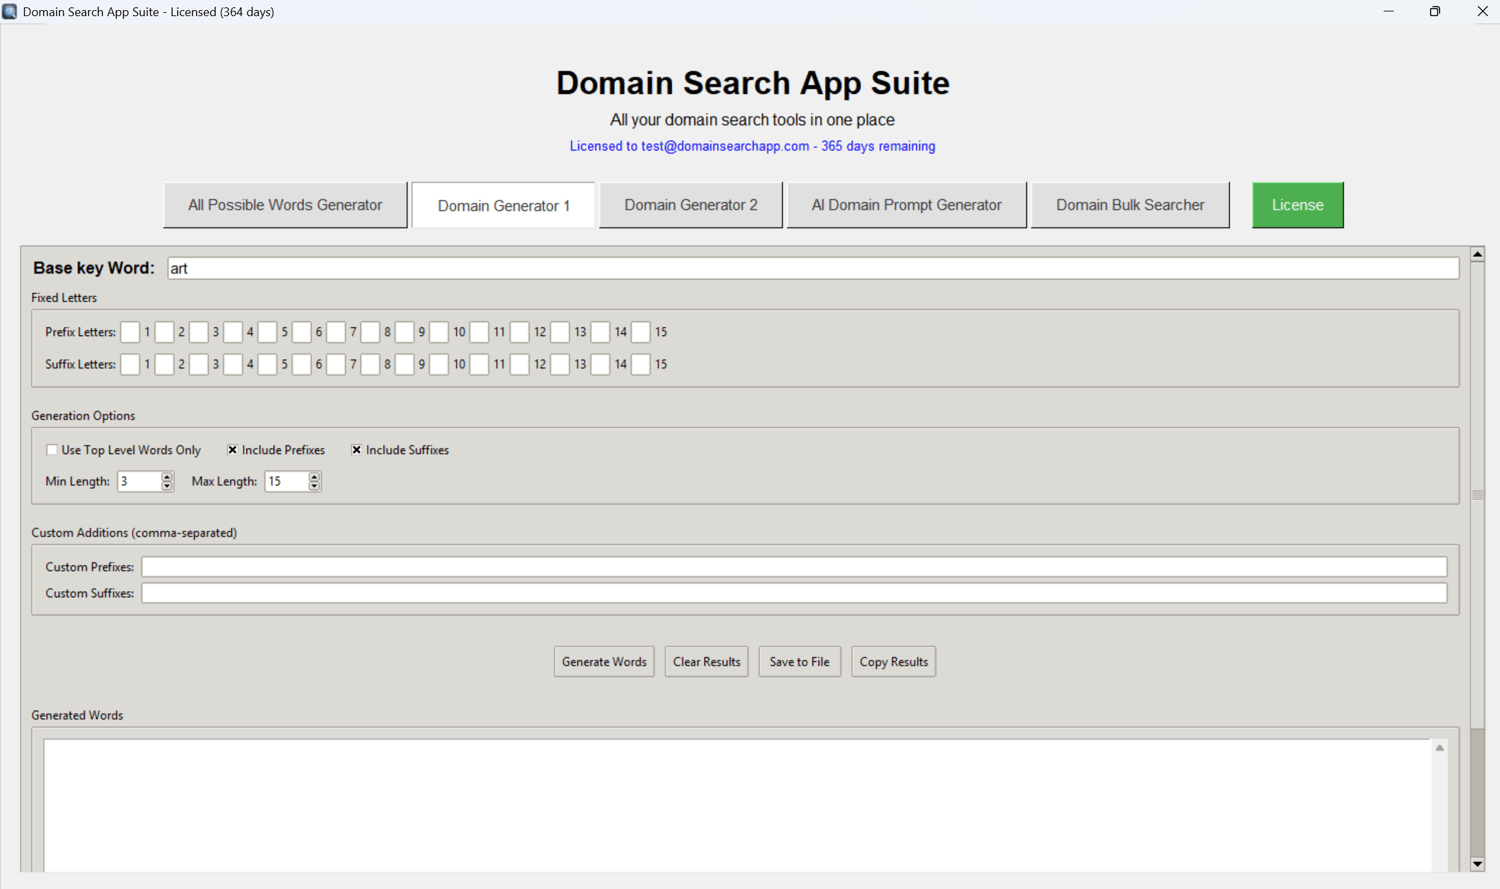
Task: Click the Generated Words scrollbar up arrow
Action: click(1440, 748)
